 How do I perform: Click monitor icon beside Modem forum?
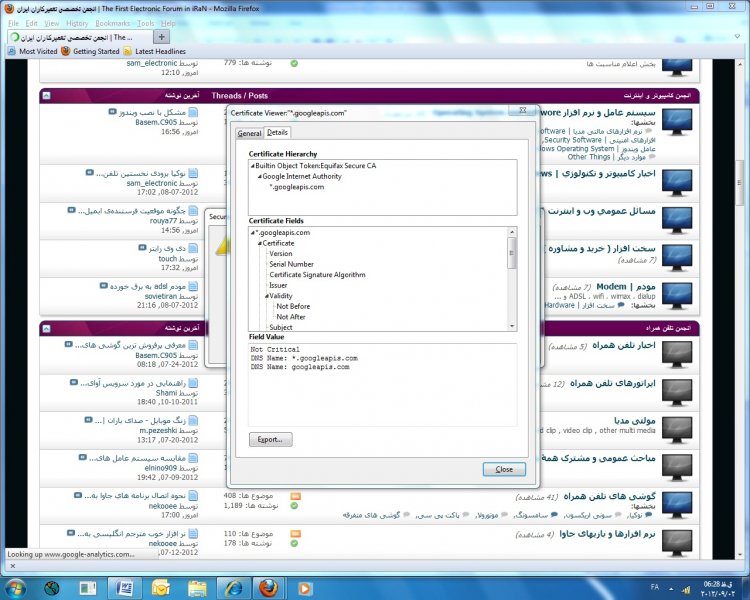[677, 296]
